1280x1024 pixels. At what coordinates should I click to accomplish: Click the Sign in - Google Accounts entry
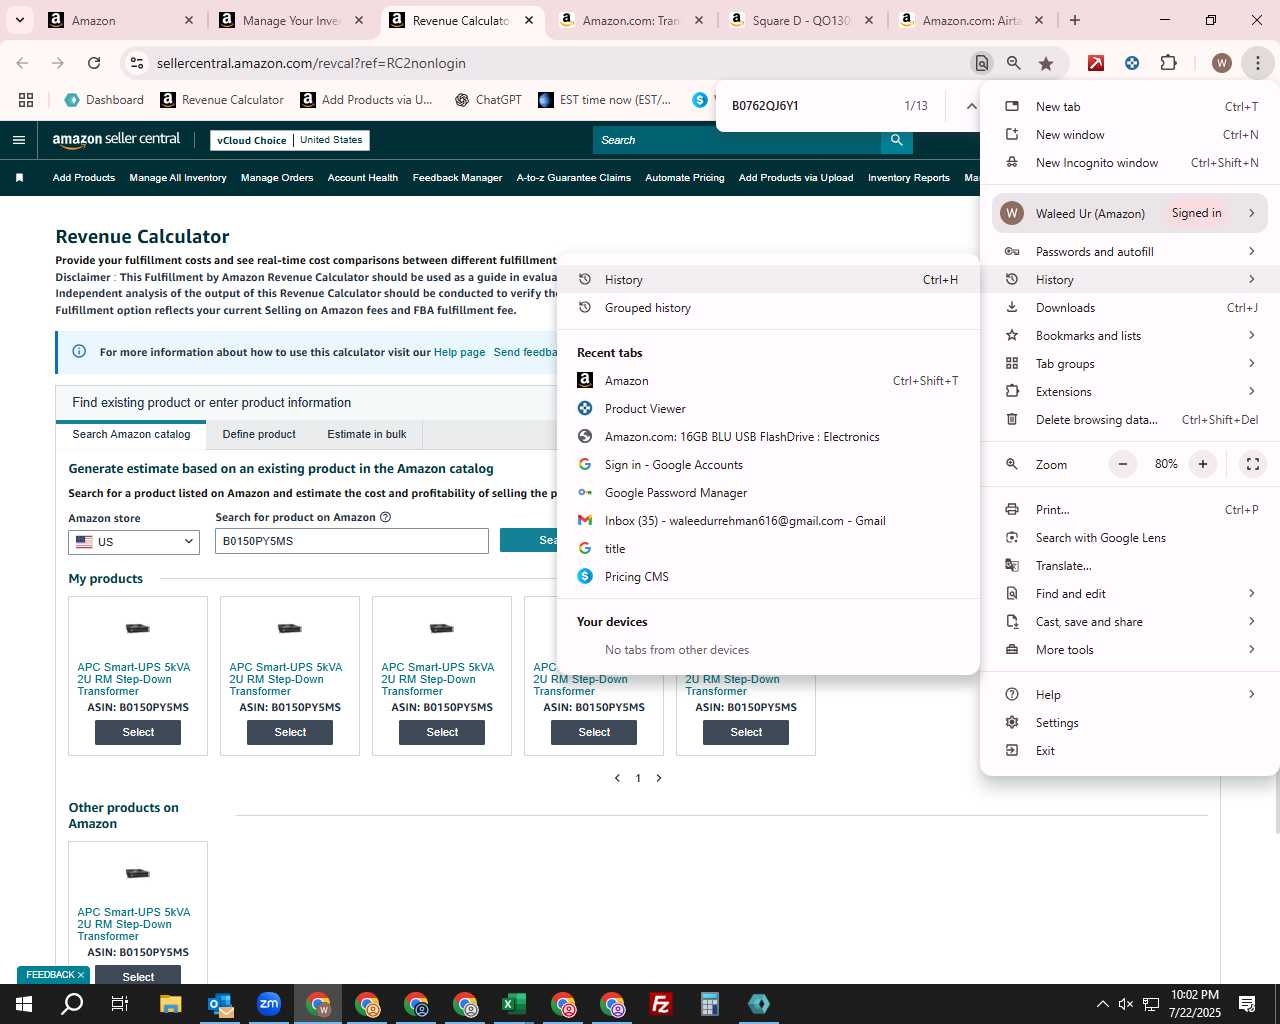coord(768,464)
